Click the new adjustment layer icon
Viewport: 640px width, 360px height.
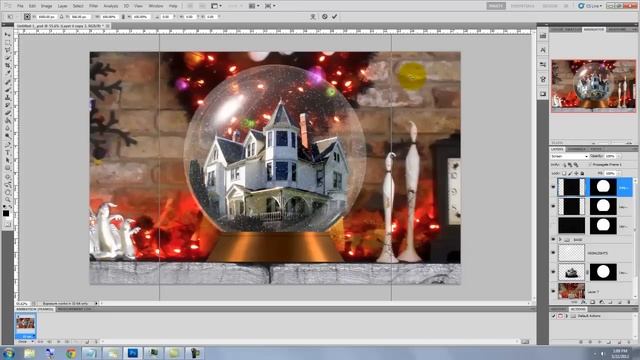pos(602,302)
